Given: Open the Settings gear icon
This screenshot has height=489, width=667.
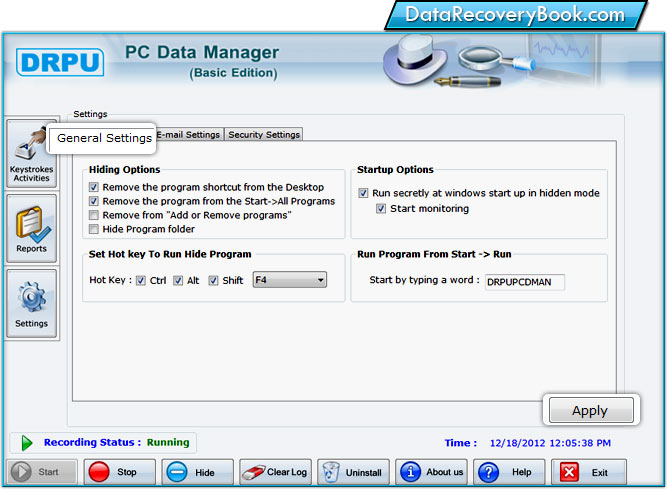Looking at the screenshot, I should pos(31,304).
